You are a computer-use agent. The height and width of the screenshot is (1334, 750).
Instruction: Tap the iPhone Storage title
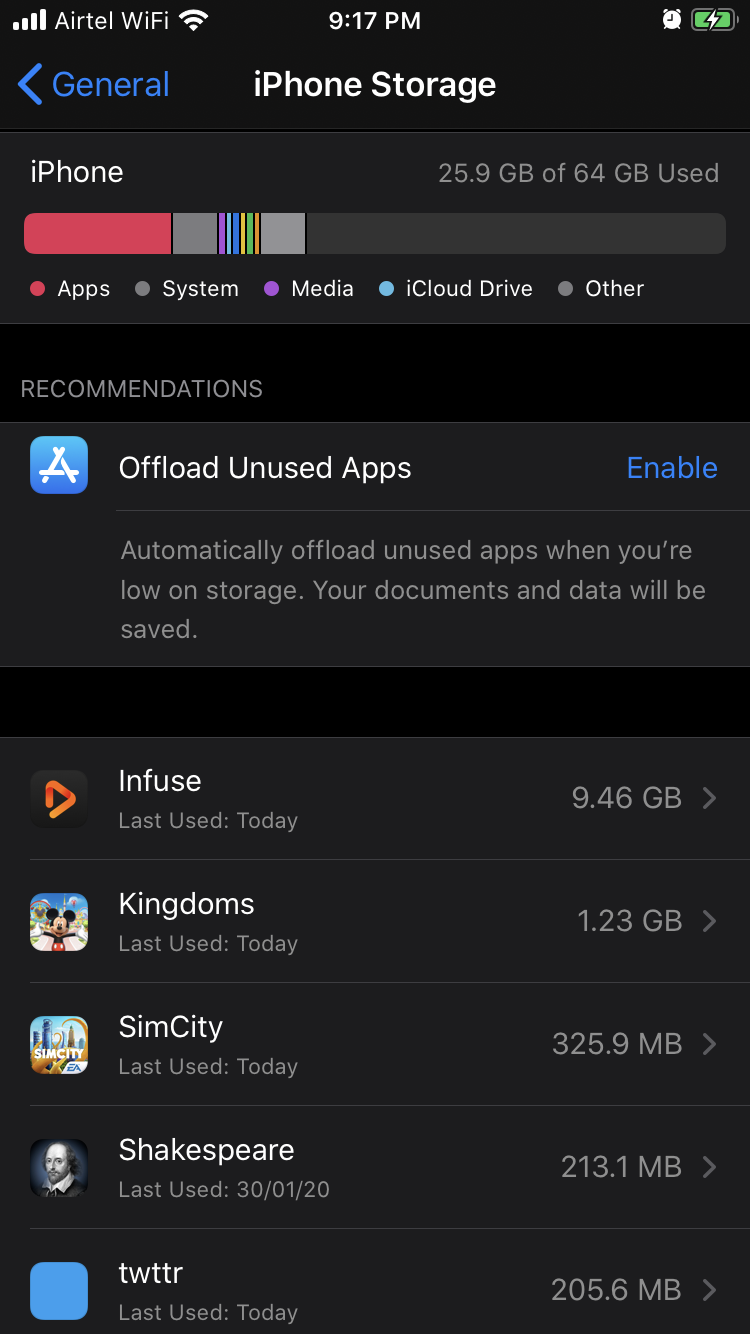coord(375,85)
